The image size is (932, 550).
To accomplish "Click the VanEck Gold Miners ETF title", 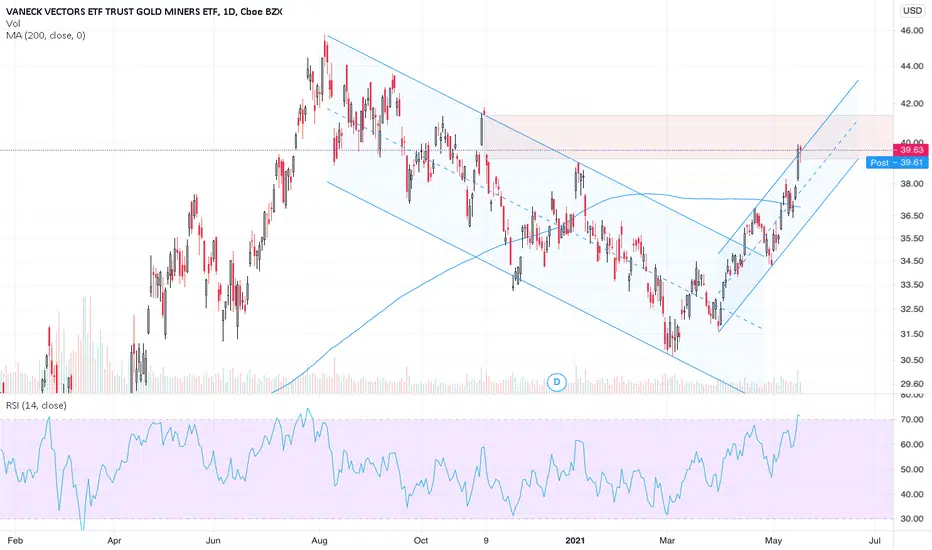I will point(144,11).
